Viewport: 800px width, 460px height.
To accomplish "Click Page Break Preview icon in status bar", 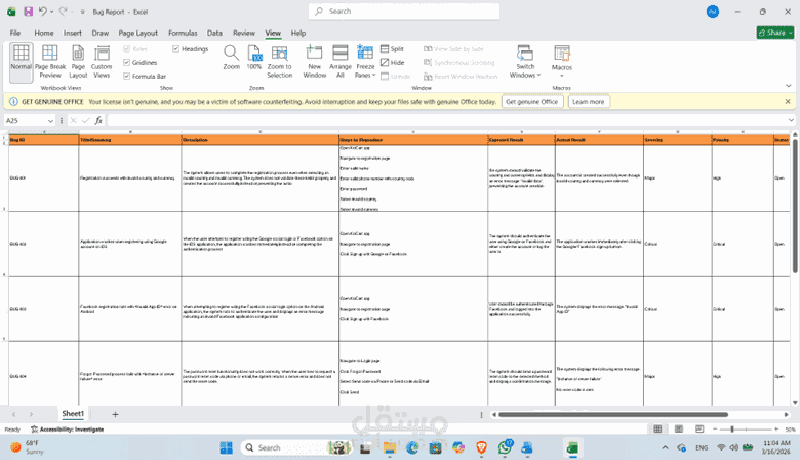I will (x=699, y=429).
